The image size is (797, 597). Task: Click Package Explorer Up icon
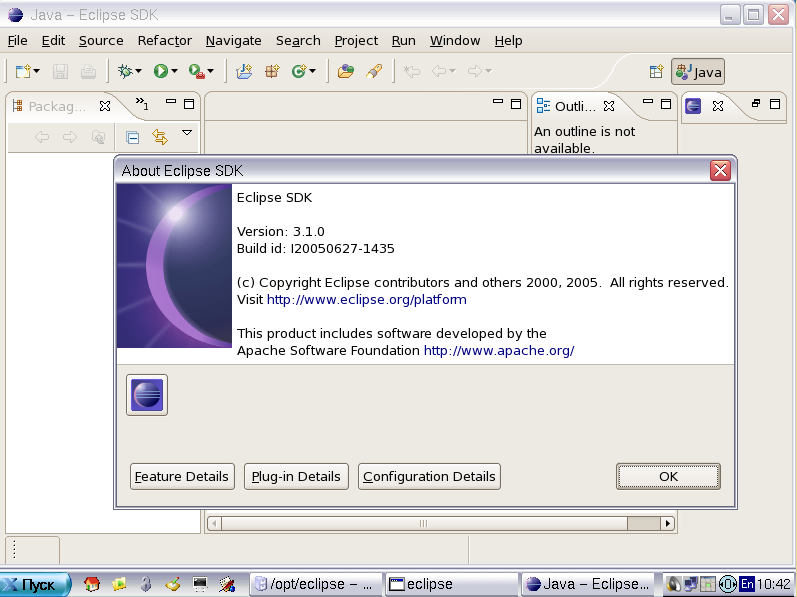click(98, 137)
